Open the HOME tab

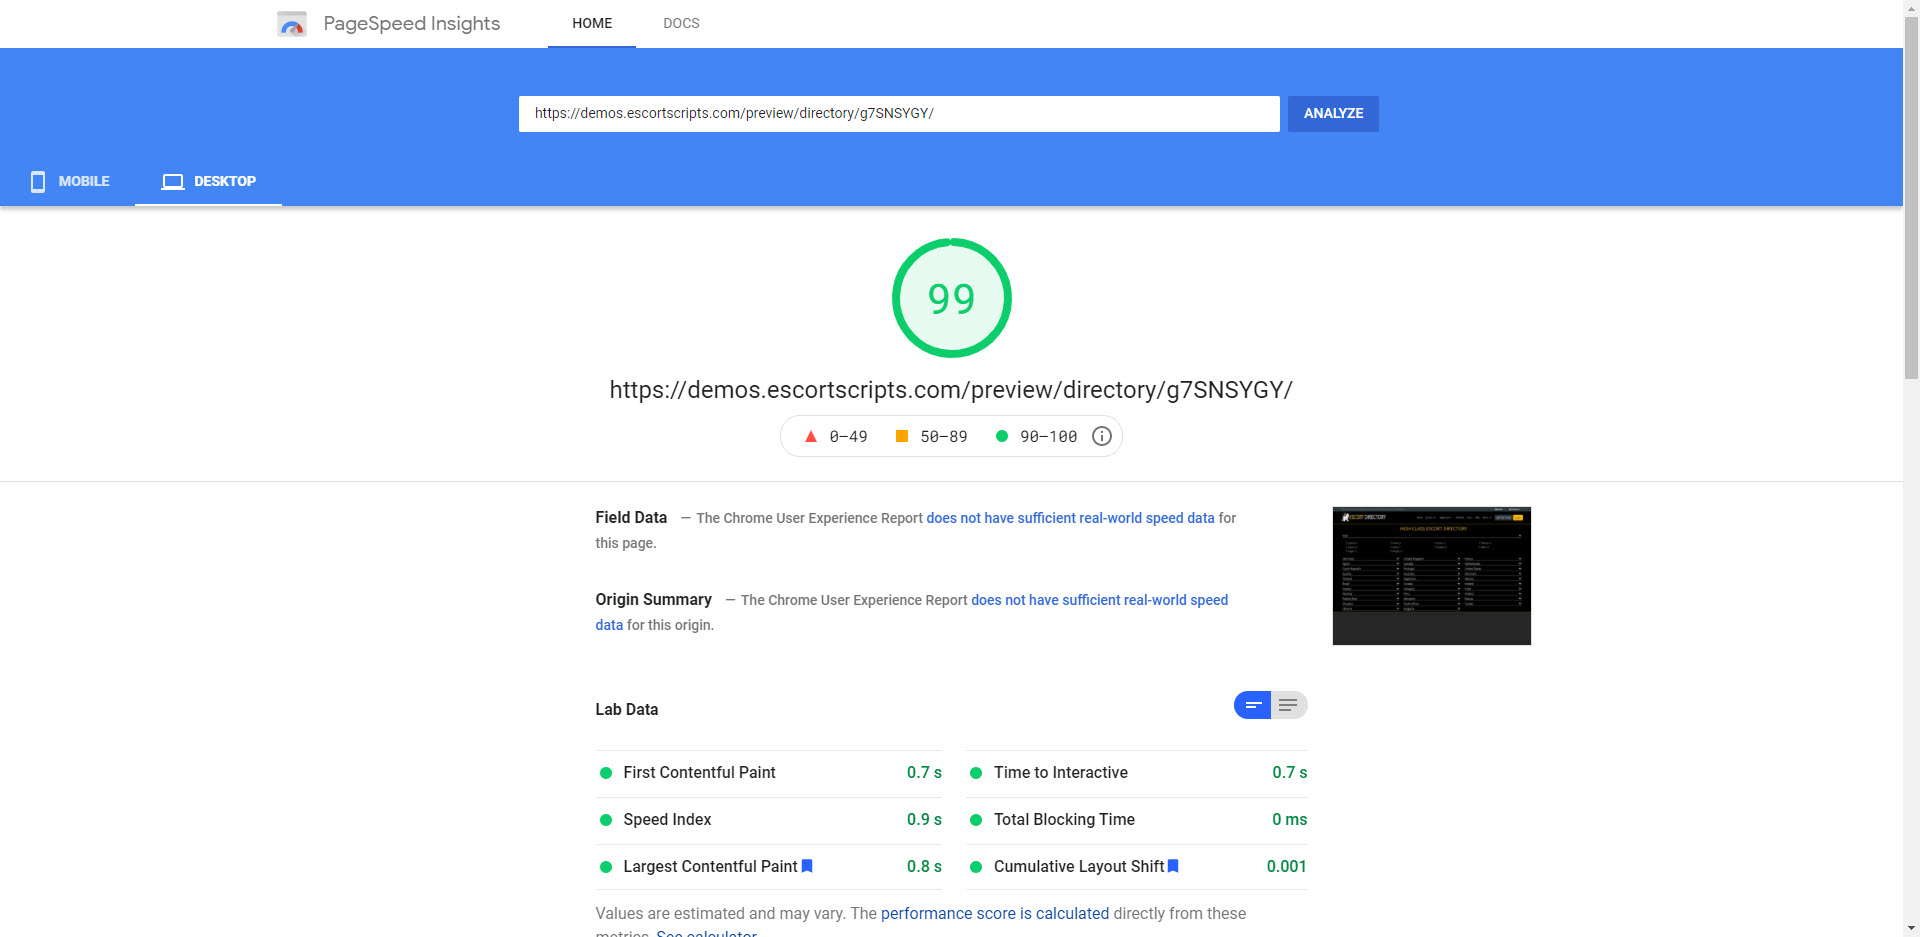pyautogui.click(x=592, y=23)
